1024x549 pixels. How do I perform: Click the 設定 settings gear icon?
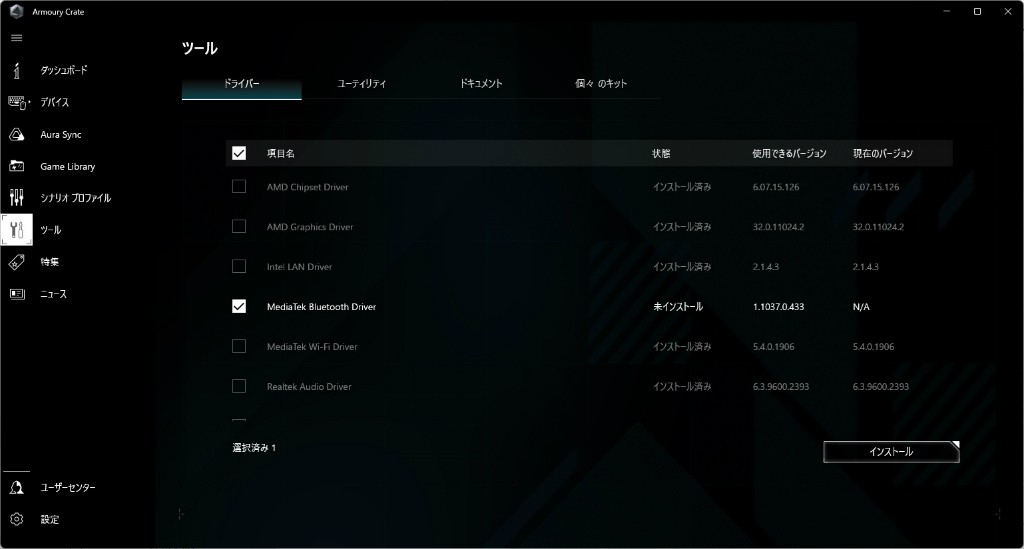[x=16, y=519]
